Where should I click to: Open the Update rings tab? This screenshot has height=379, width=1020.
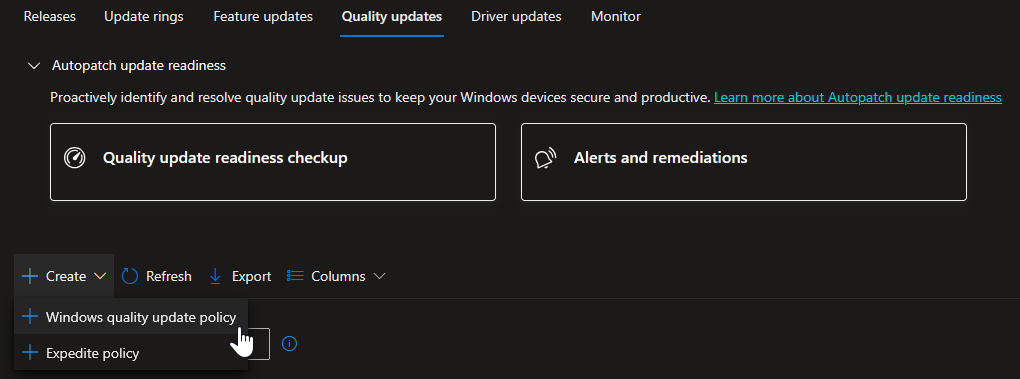144,17
